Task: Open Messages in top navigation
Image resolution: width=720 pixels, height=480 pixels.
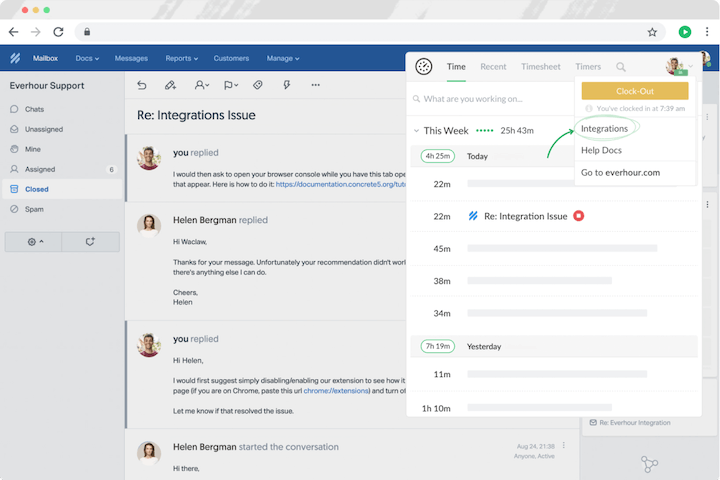Action: (131, 58)
